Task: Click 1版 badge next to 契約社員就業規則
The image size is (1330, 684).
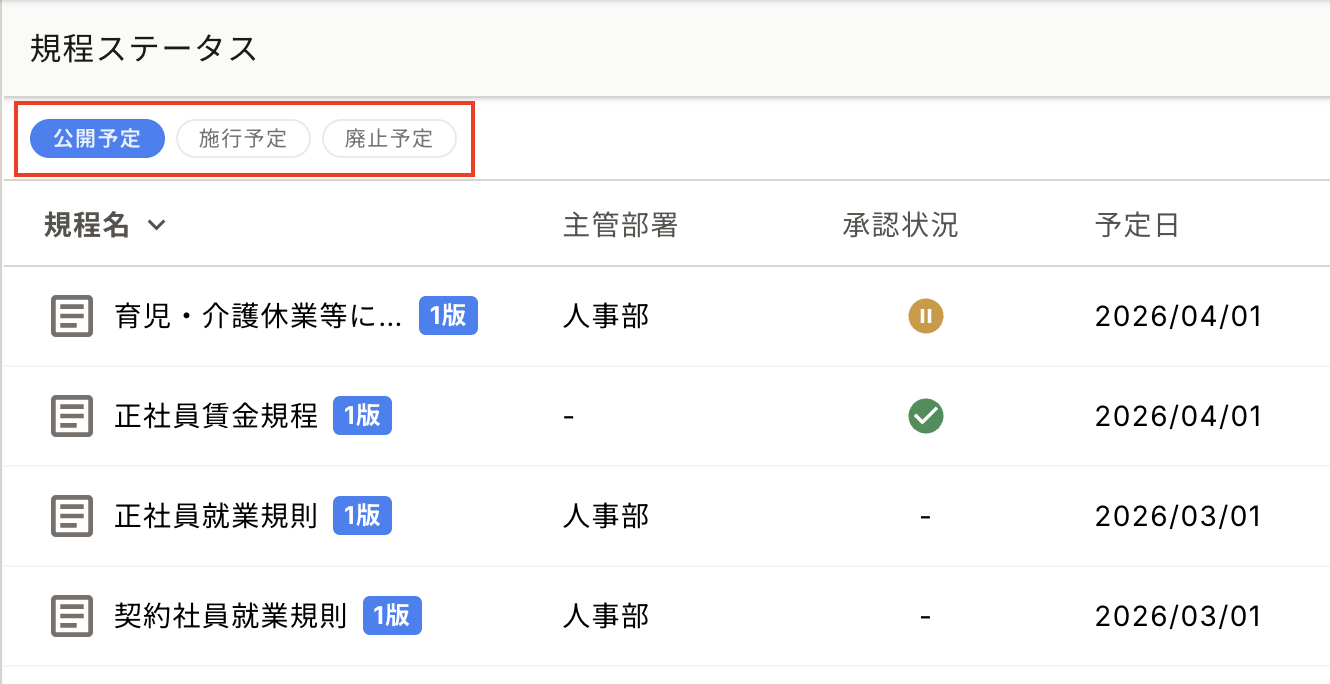Action: 392,616
